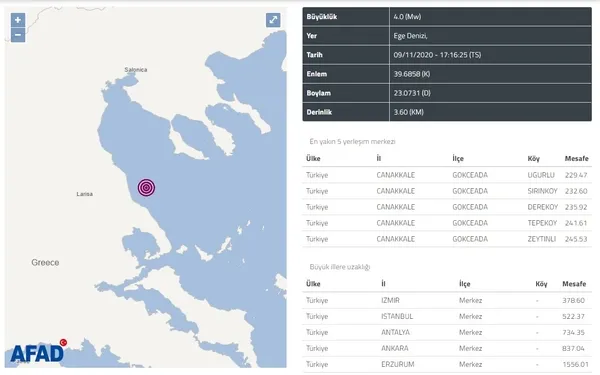600x375 pixels.
Task: Click the AFAD logo
Action: click(38, 351)
